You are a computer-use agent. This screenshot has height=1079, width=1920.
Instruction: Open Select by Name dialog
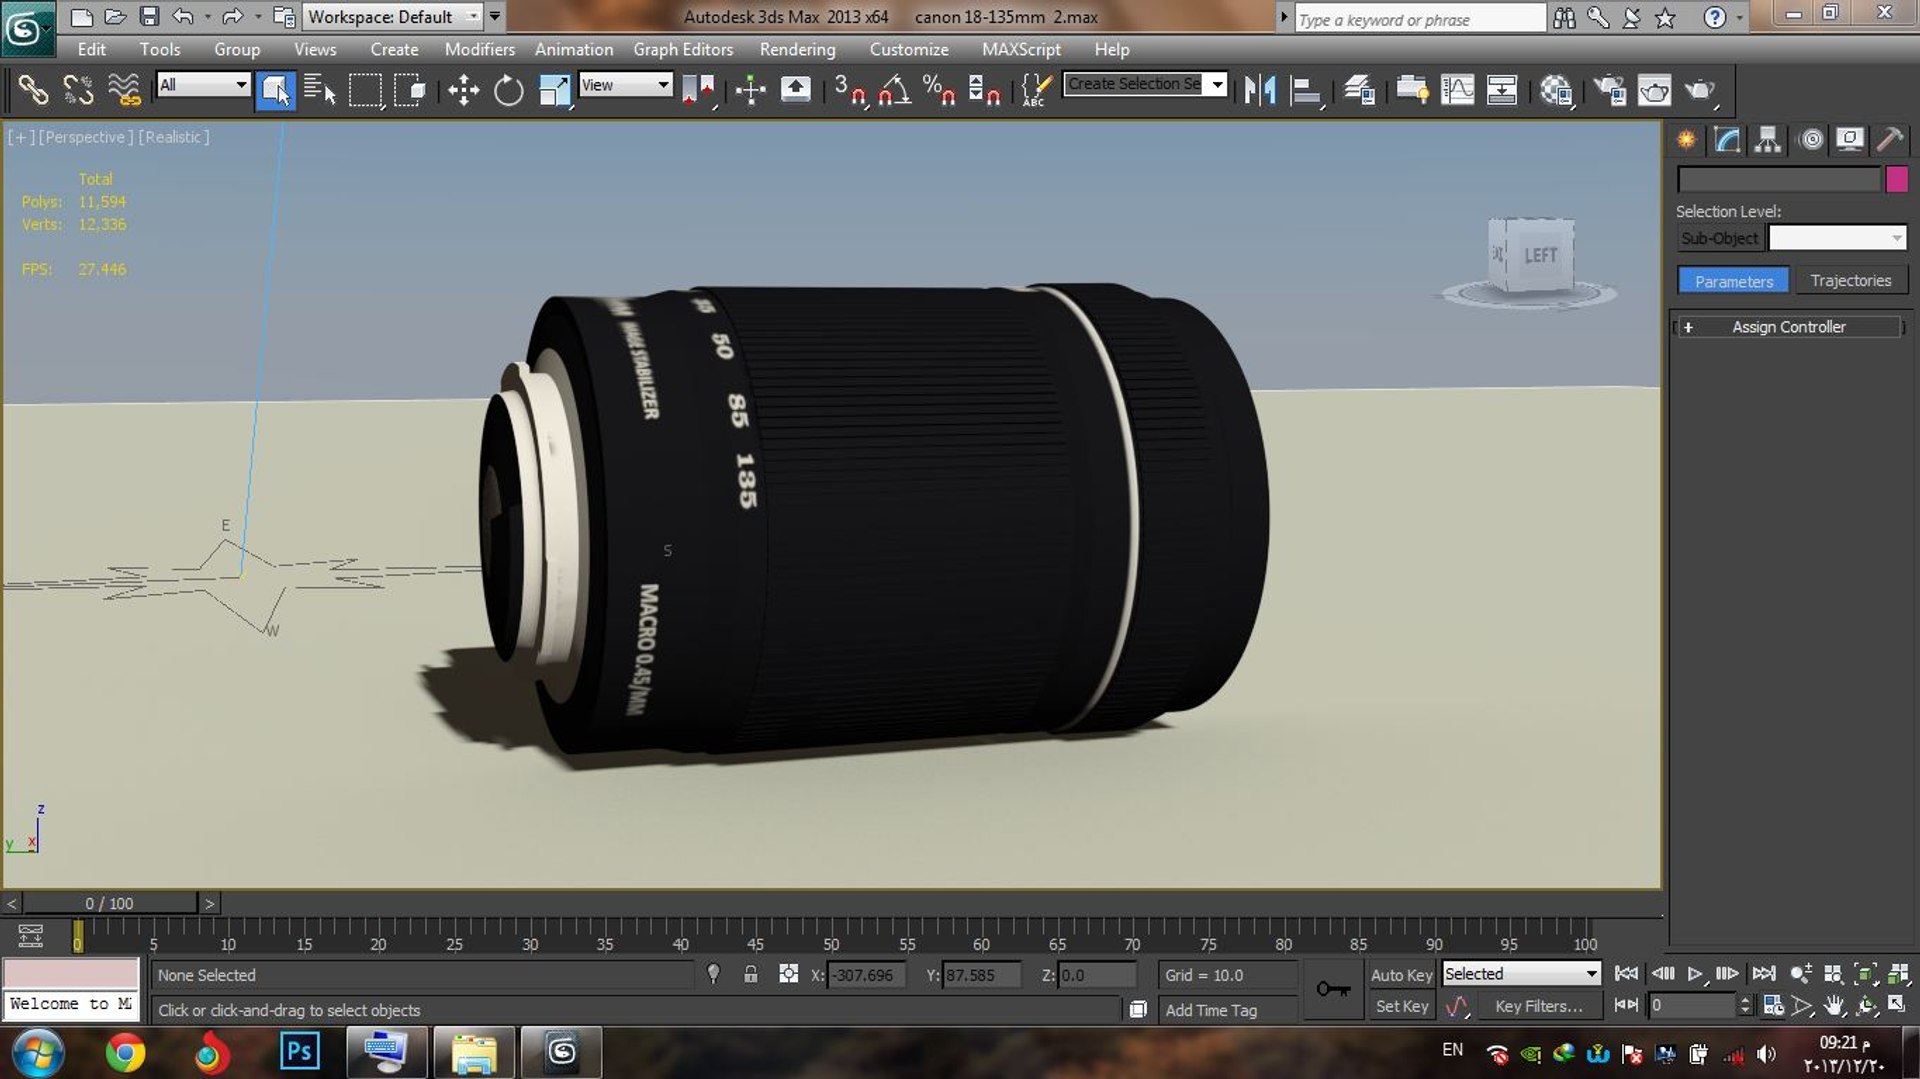coord(319,90)
